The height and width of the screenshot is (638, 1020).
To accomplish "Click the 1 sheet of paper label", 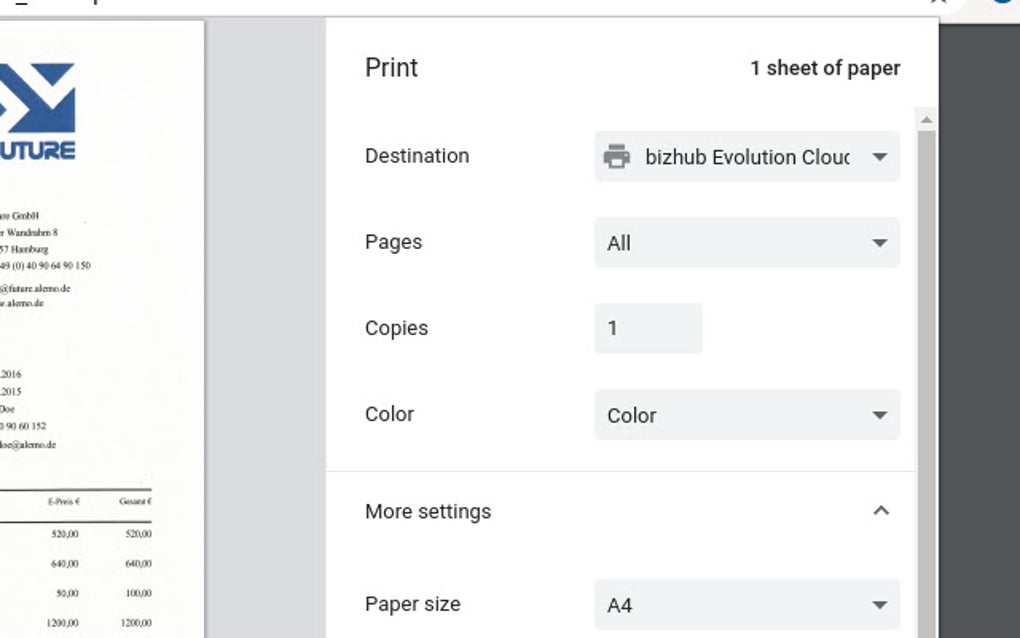I will 825,68.
